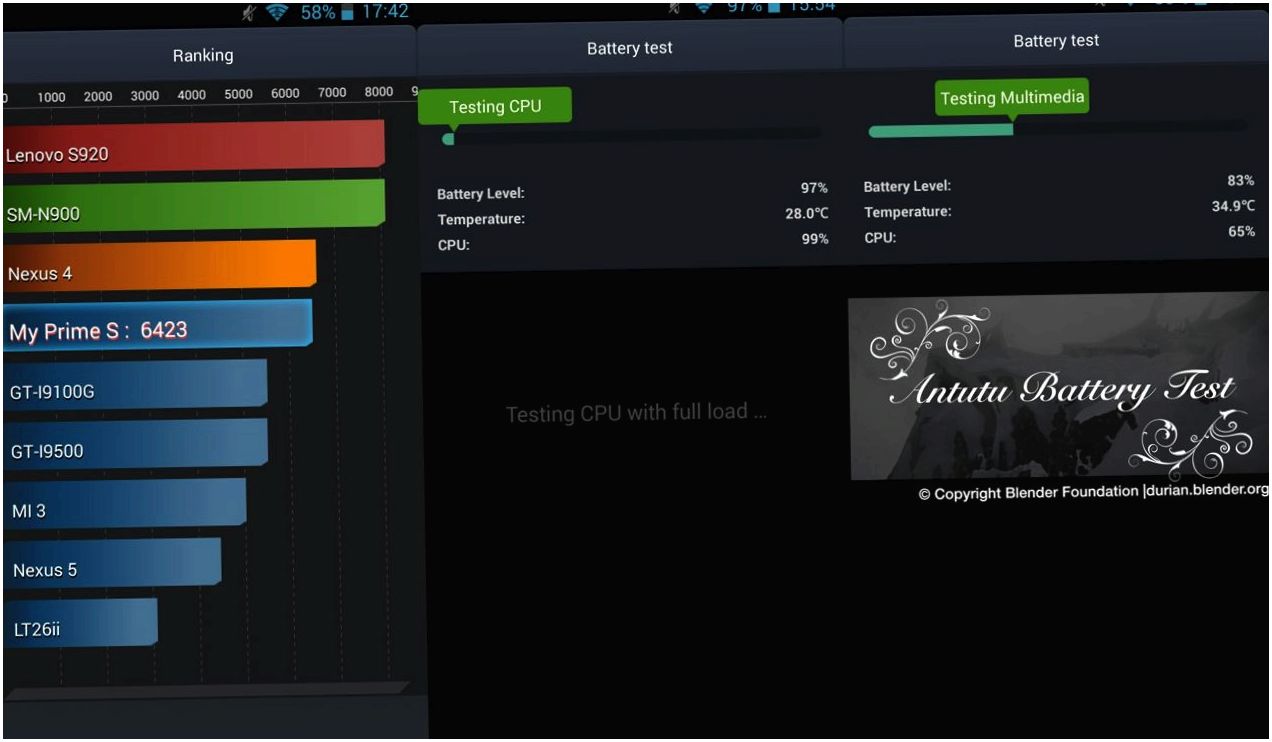Click the Battery Level 97% value

click(x=814, y=188)
